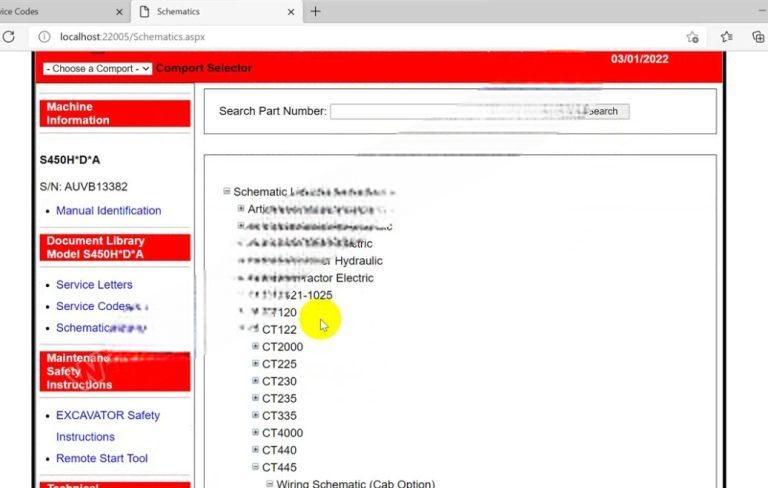Select the CT335 tree item

coord(279,415)
